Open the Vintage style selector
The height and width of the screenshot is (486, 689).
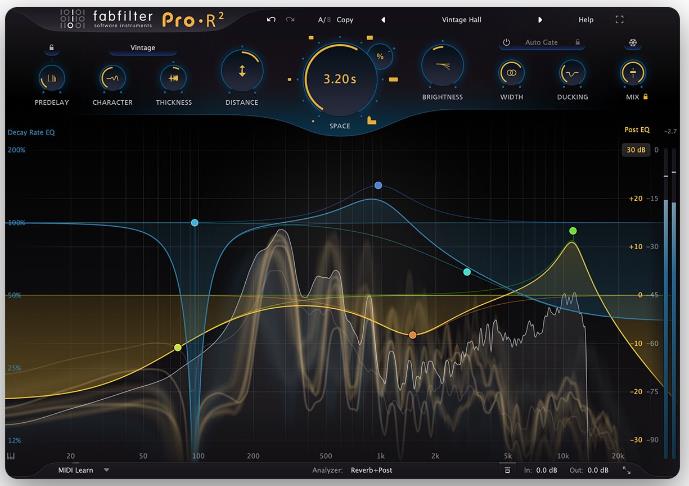click(x=143, y=48)
